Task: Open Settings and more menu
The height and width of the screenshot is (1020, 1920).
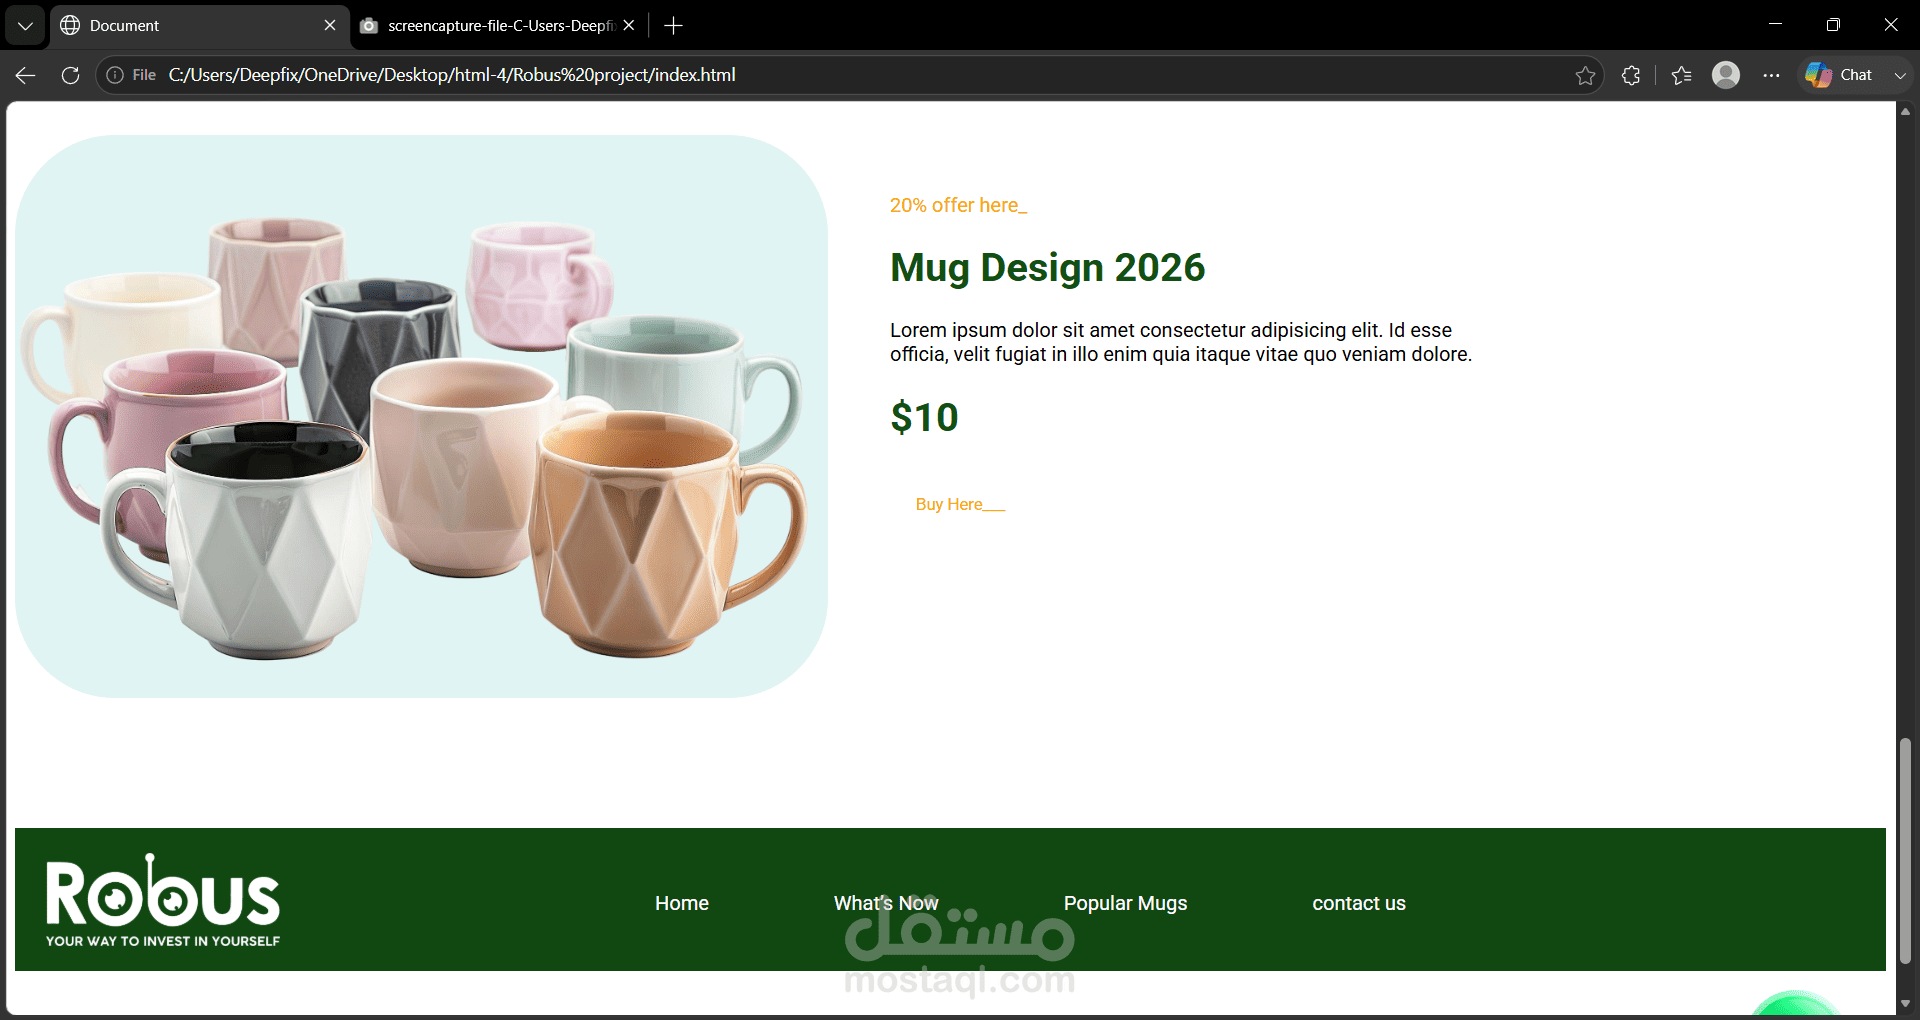Action: click(1771, 75)
